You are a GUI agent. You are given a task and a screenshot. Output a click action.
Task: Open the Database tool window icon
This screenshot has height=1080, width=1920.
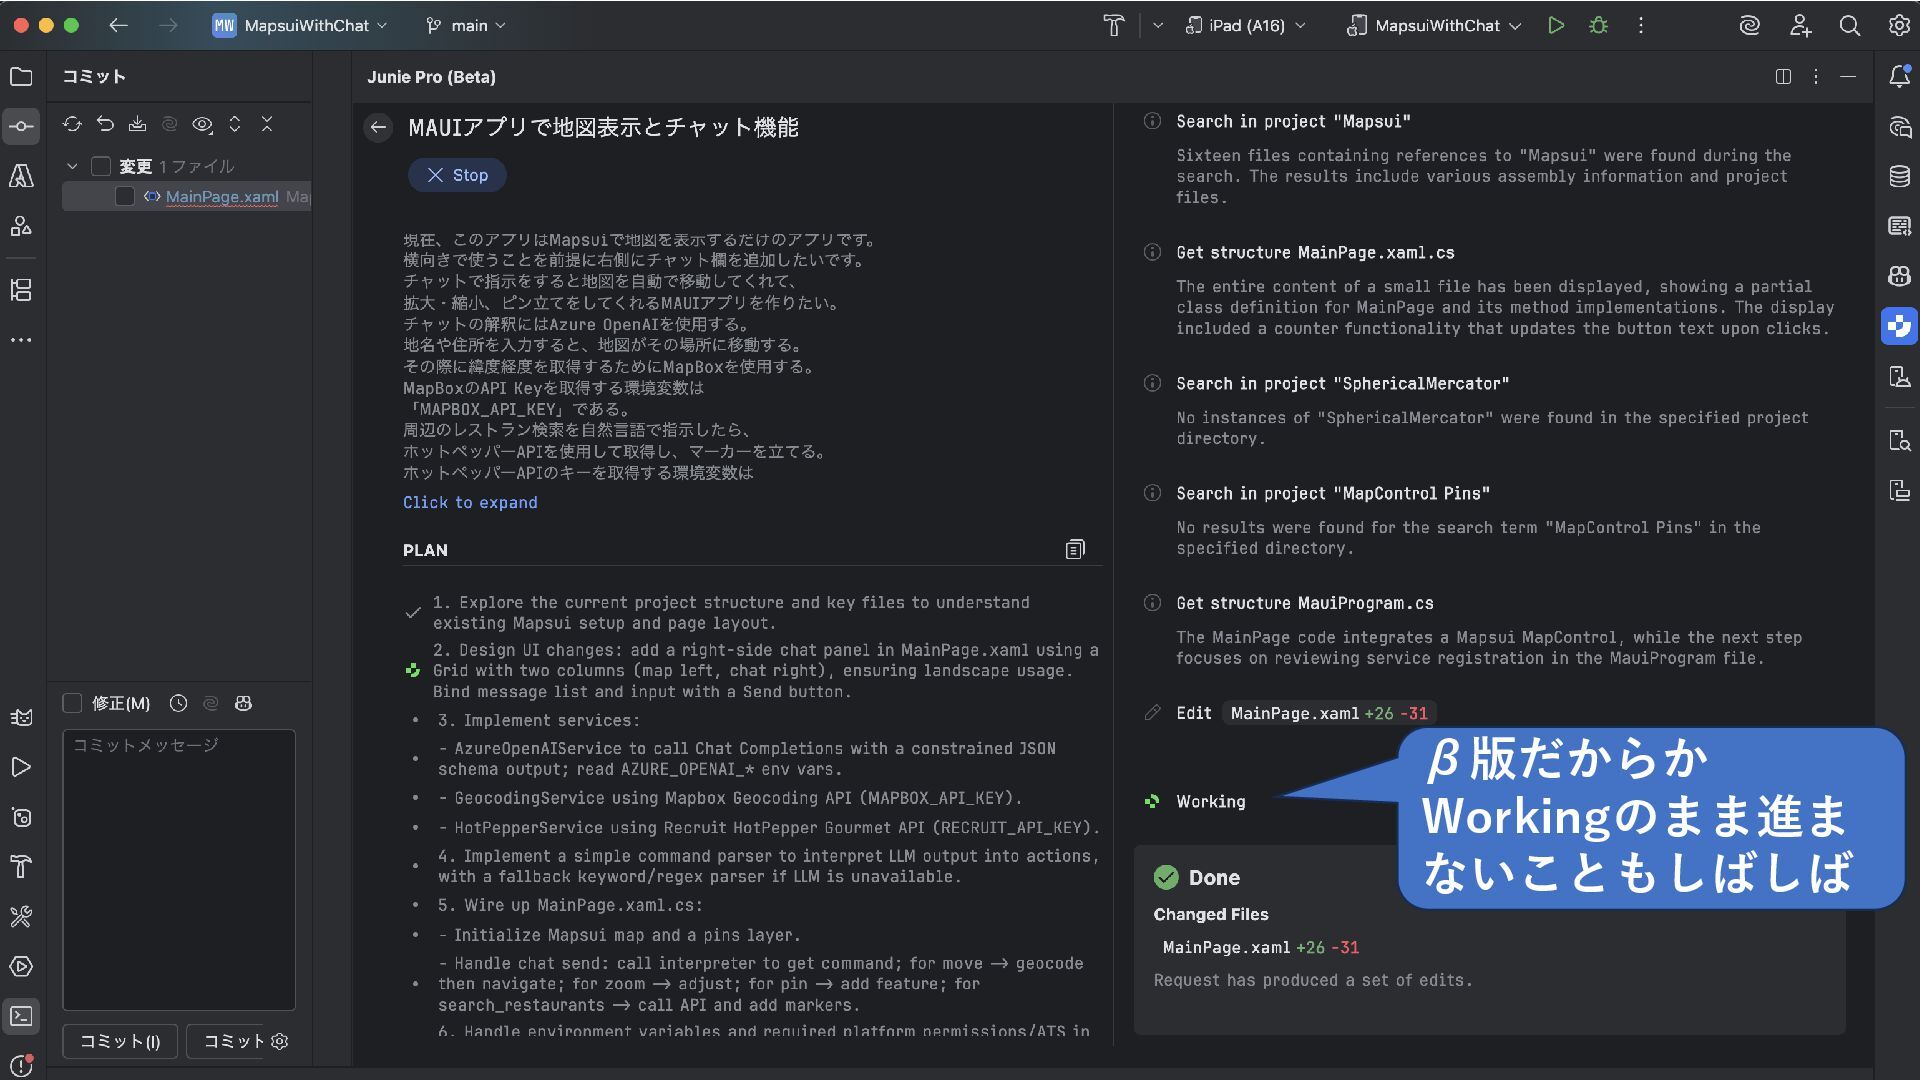(x=1899, y=176)
